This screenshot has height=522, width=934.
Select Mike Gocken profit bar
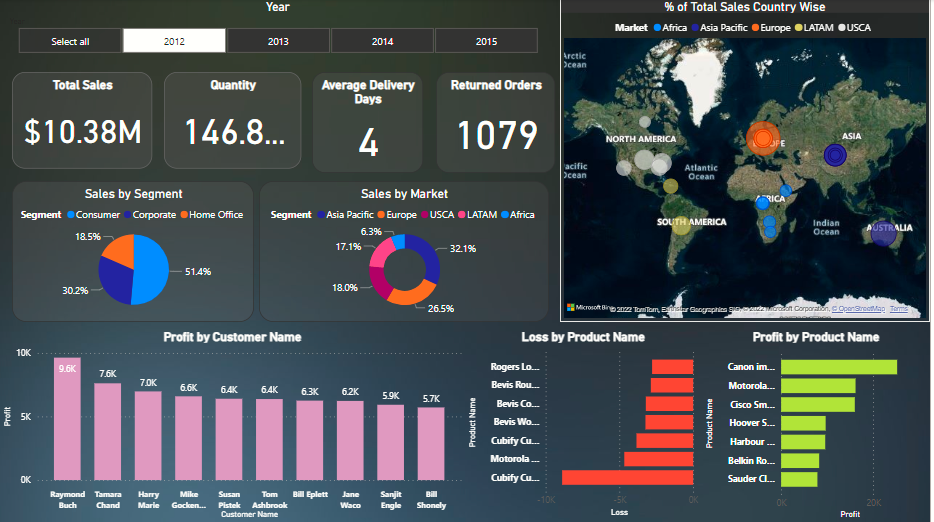point(189,438)
